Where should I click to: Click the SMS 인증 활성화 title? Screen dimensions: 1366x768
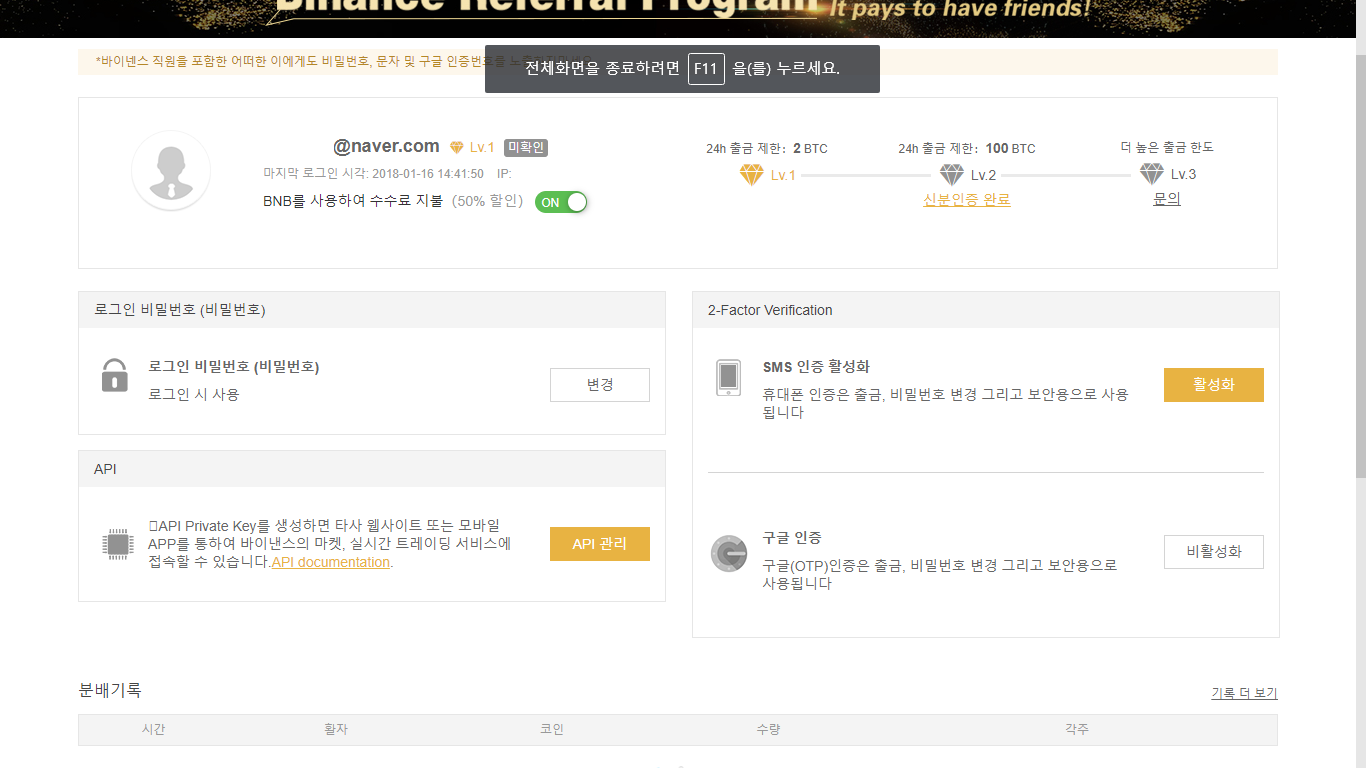pyautogui.click(x=816, y=367)
